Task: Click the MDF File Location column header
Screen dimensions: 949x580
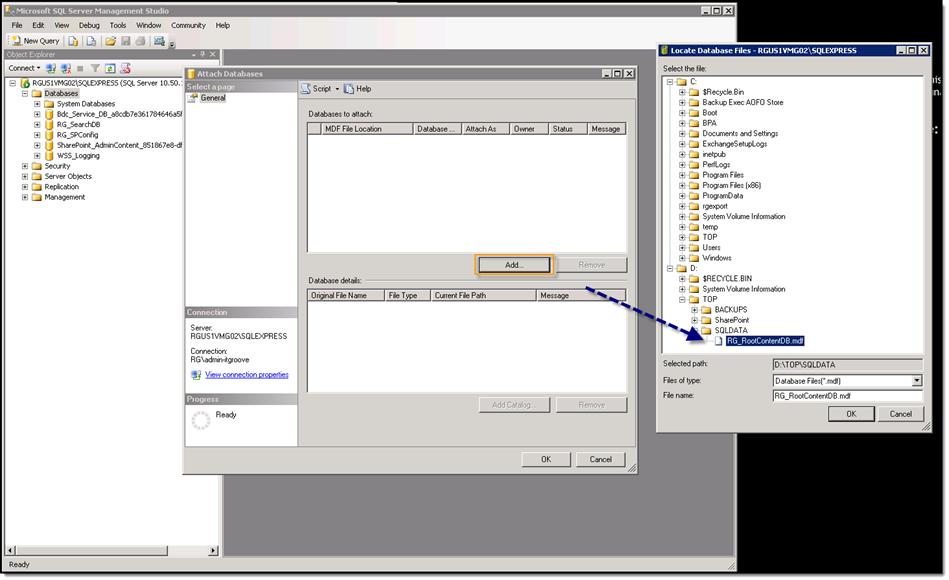Action: pyautogui.click(x=367, y=129)
